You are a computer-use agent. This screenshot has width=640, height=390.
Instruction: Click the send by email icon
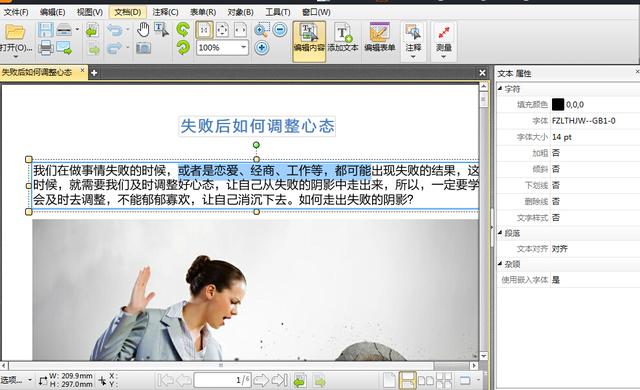64,48
